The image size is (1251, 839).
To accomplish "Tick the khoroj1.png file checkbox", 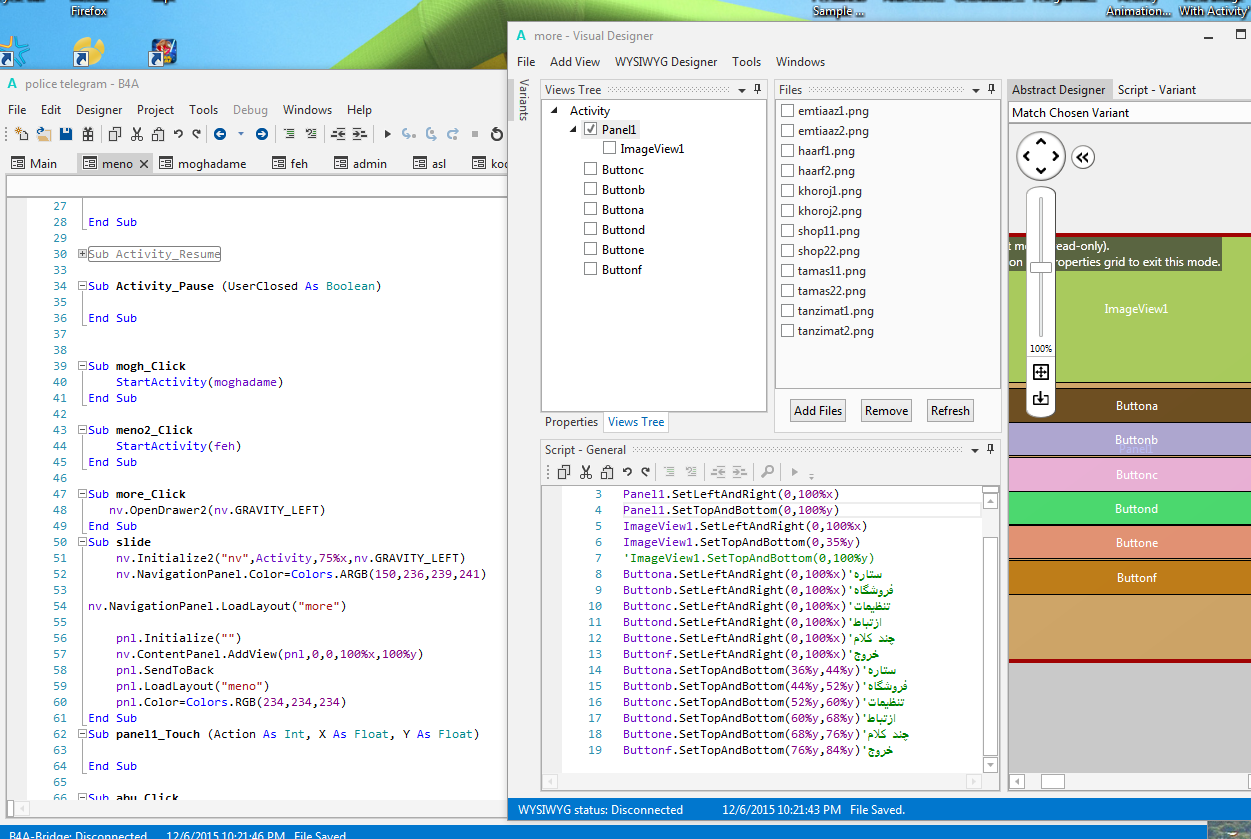I will [x=788, y=191].
